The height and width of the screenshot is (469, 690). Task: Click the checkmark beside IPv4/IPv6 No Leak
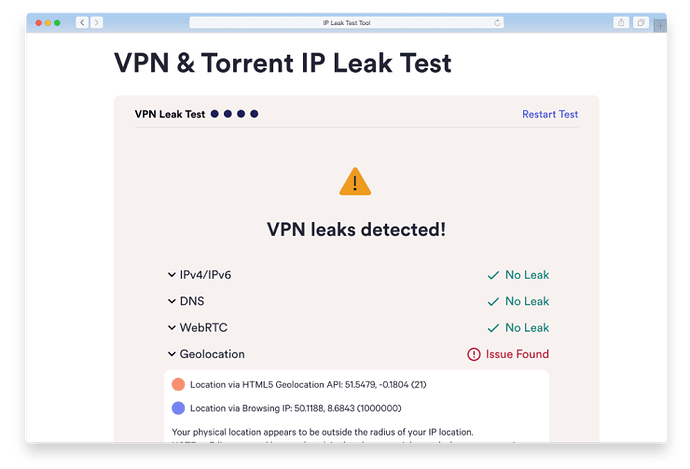pyautogui.click(x=492, y=275)
